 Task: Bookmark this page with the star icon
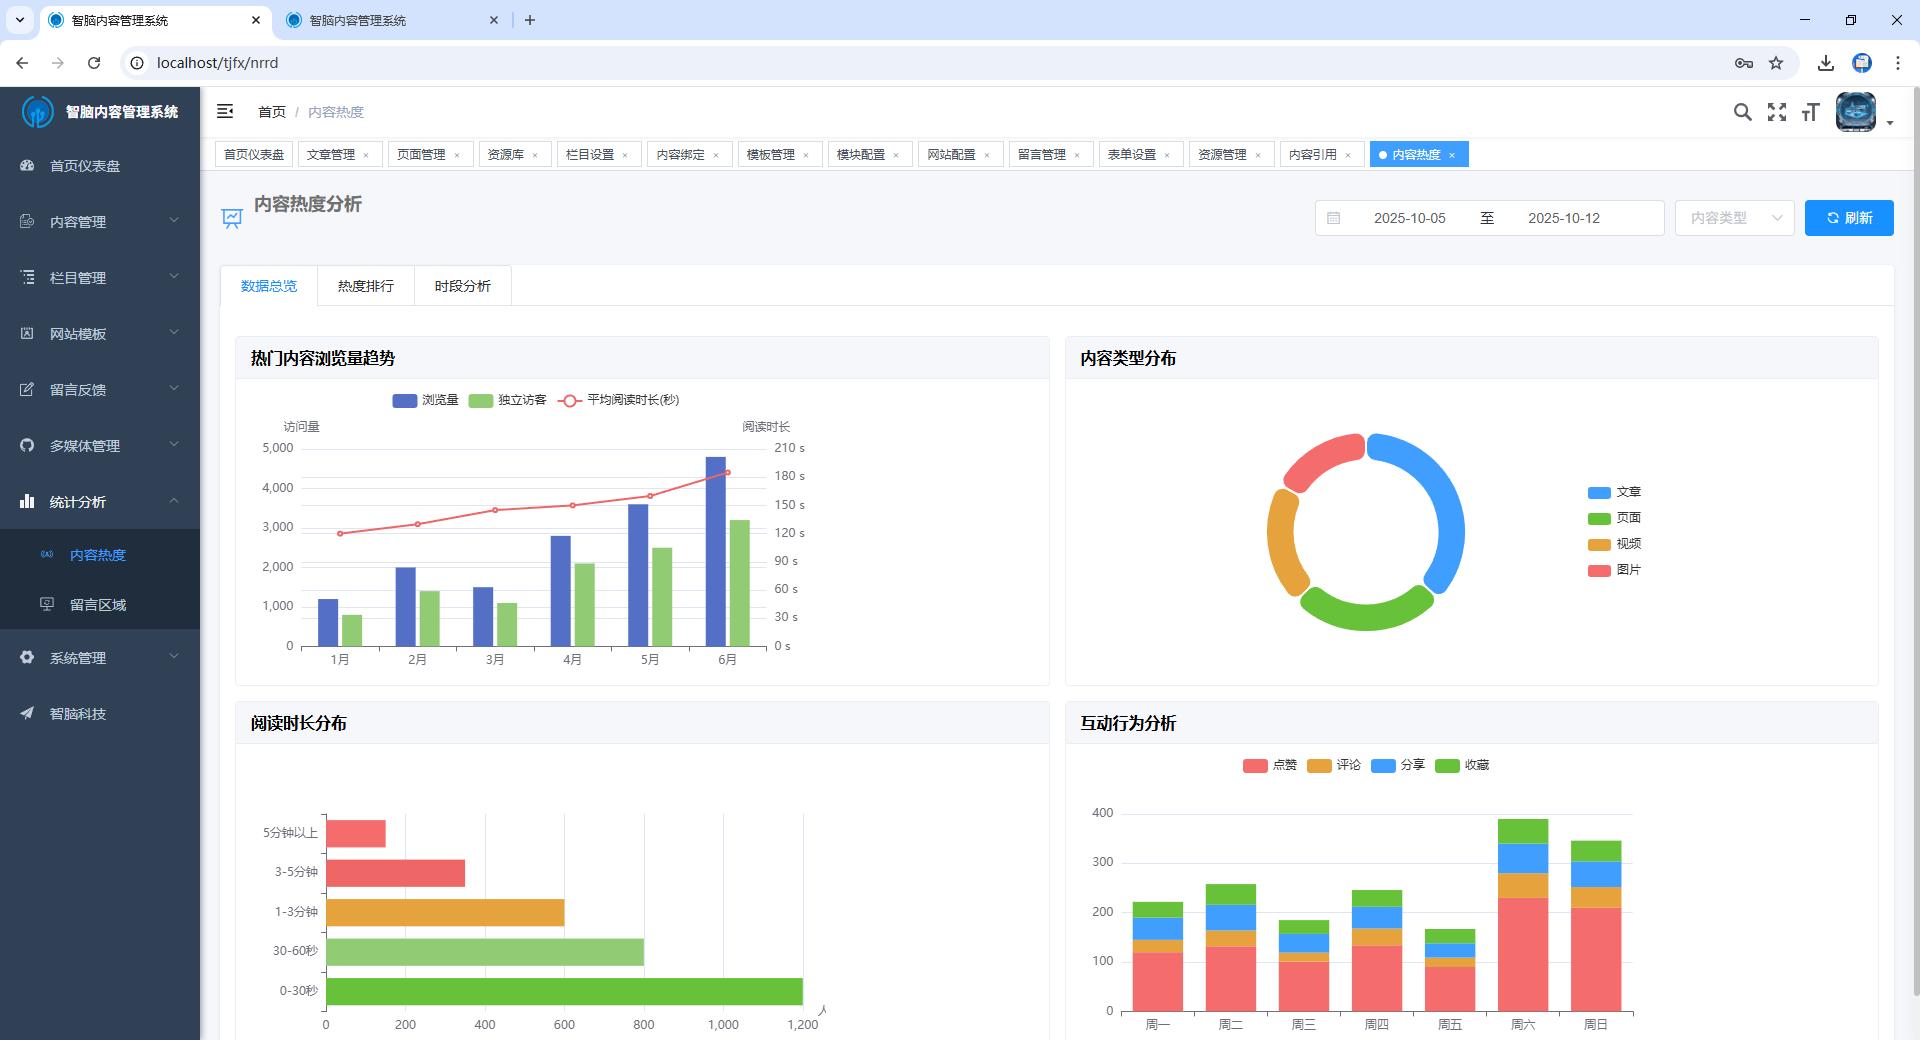(x=1776, y=63)
